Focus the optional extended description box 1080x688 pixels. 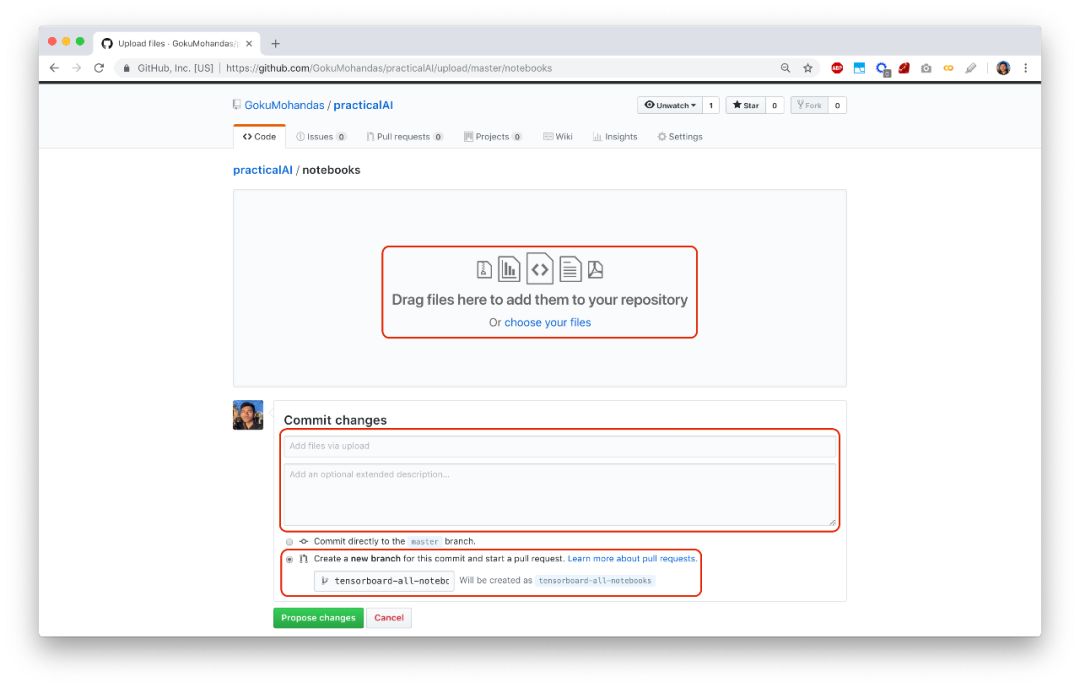click(x=560, y=494)
